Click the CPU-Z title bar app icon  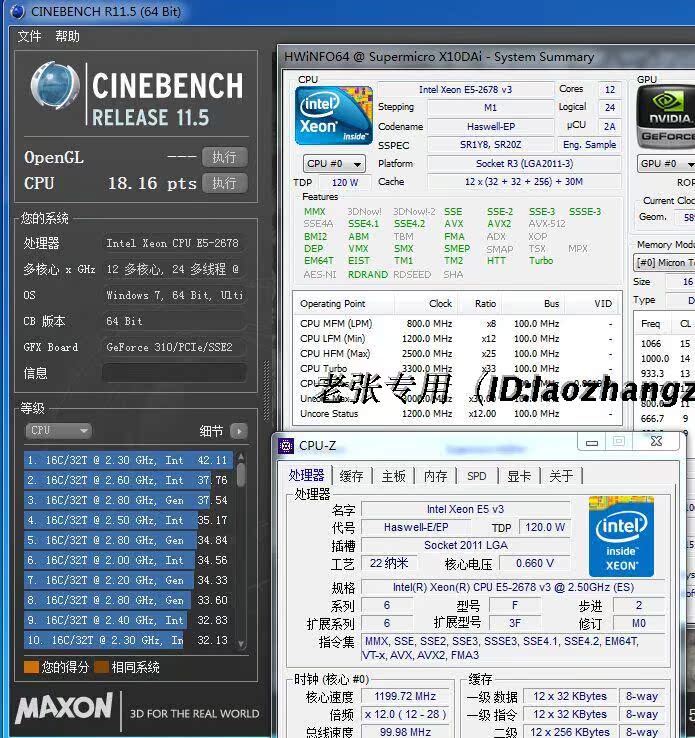286,445
